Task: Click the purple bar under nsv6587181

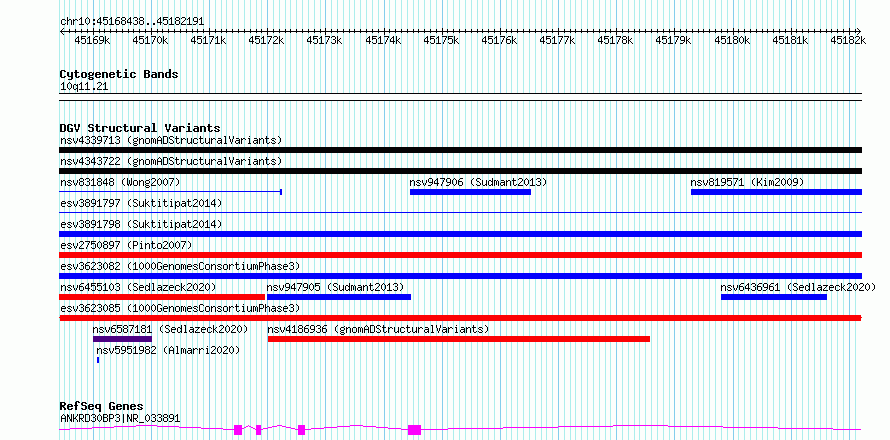Action: pos(123,339)
